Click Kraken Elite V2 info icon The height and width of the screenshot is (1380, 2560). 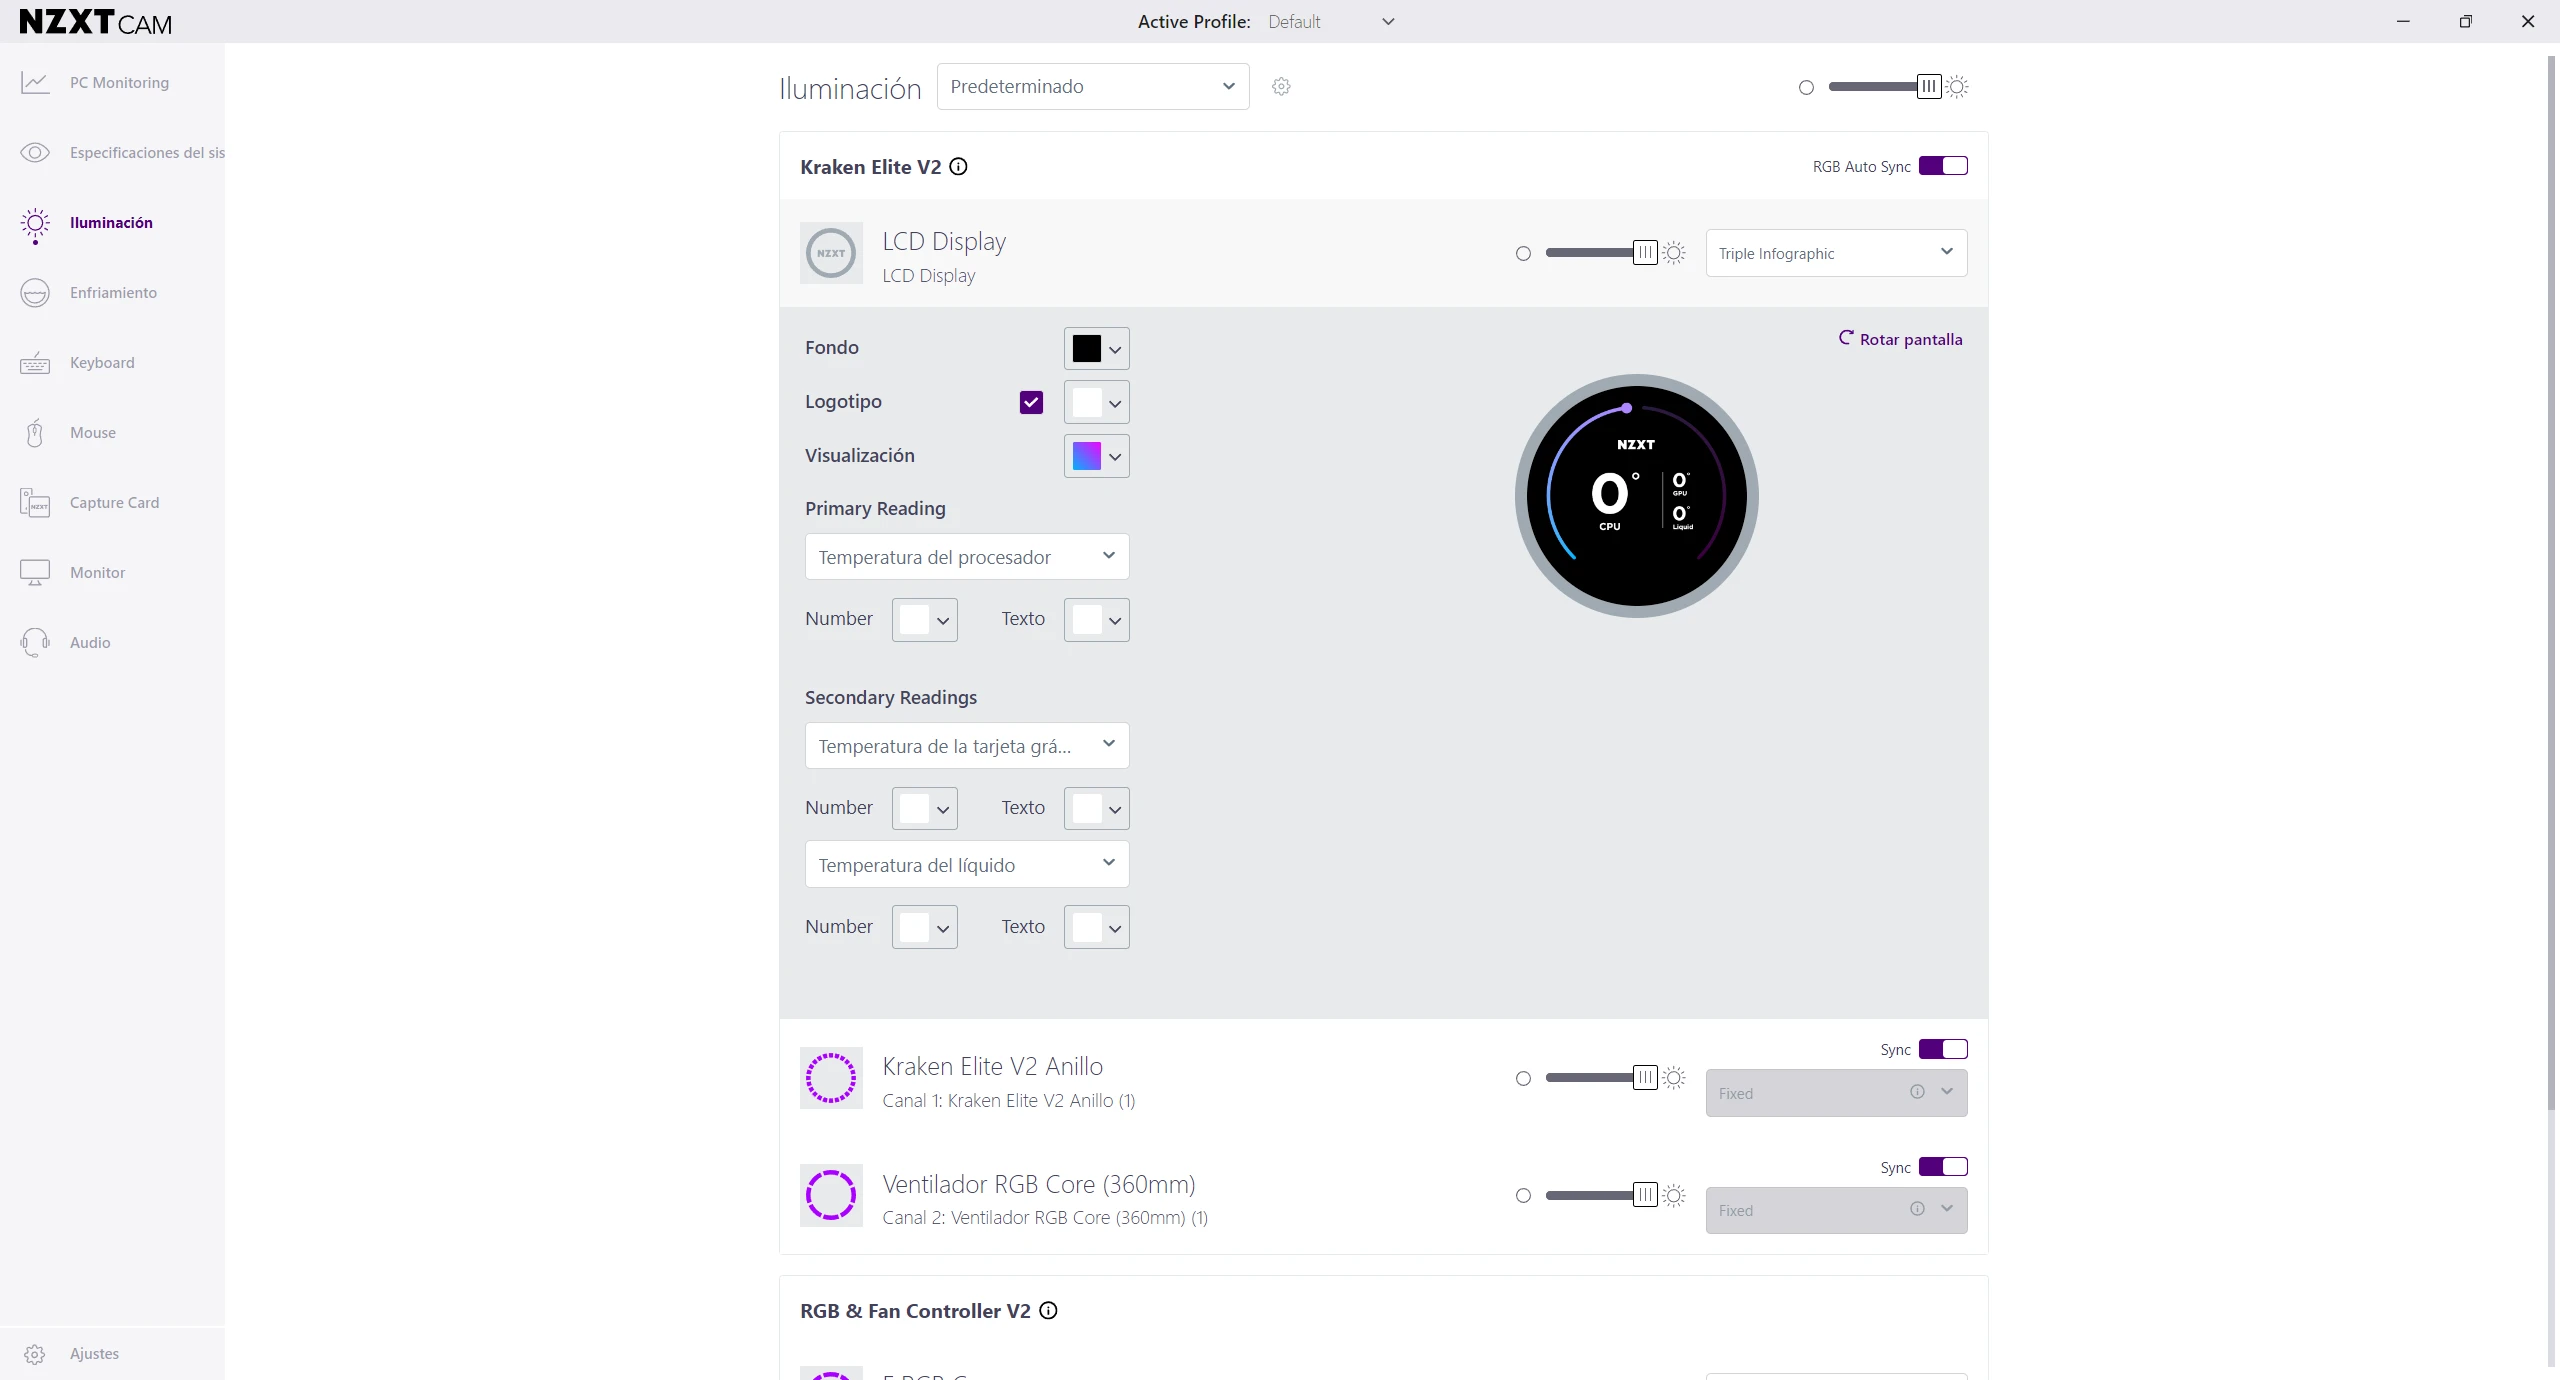click(x=958, y=167)
